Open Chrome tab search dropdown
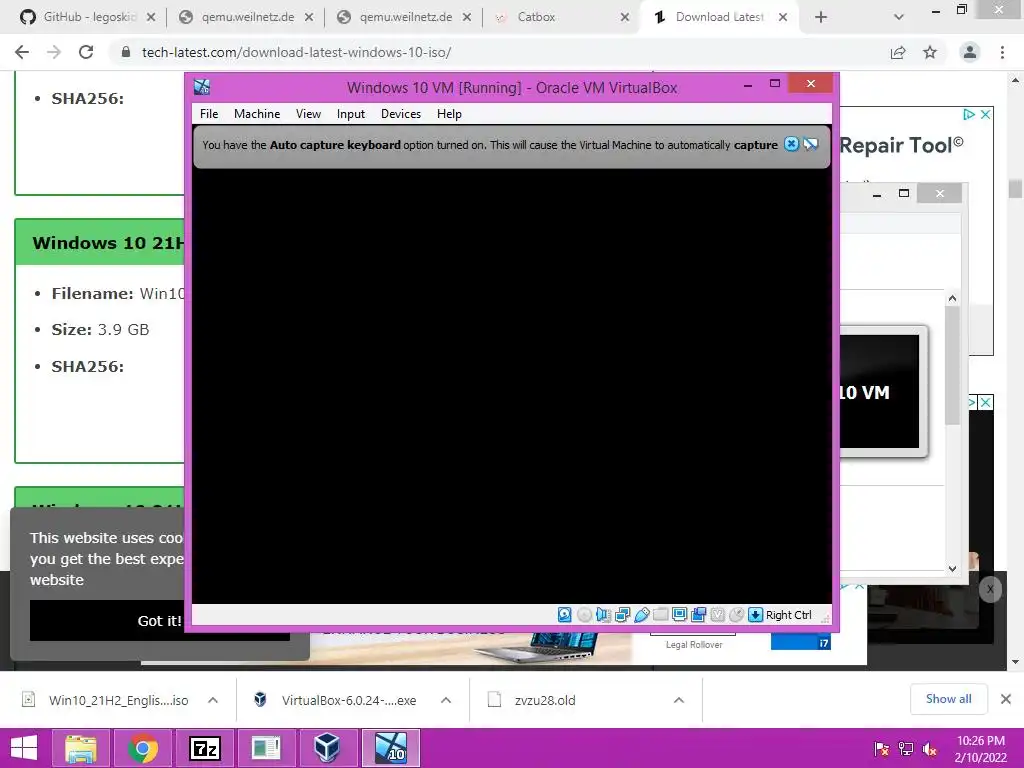Viewport: 1024px width, 768px height. 899,17
